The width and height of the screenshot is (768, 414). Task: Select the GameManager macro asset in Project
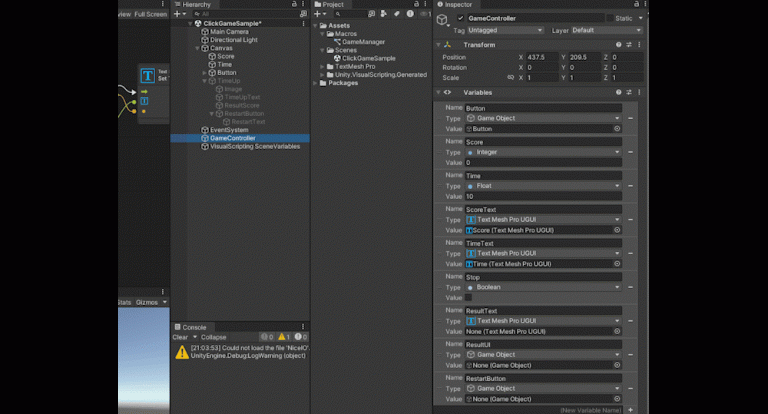pyautogui.click(x=363, y=42)
